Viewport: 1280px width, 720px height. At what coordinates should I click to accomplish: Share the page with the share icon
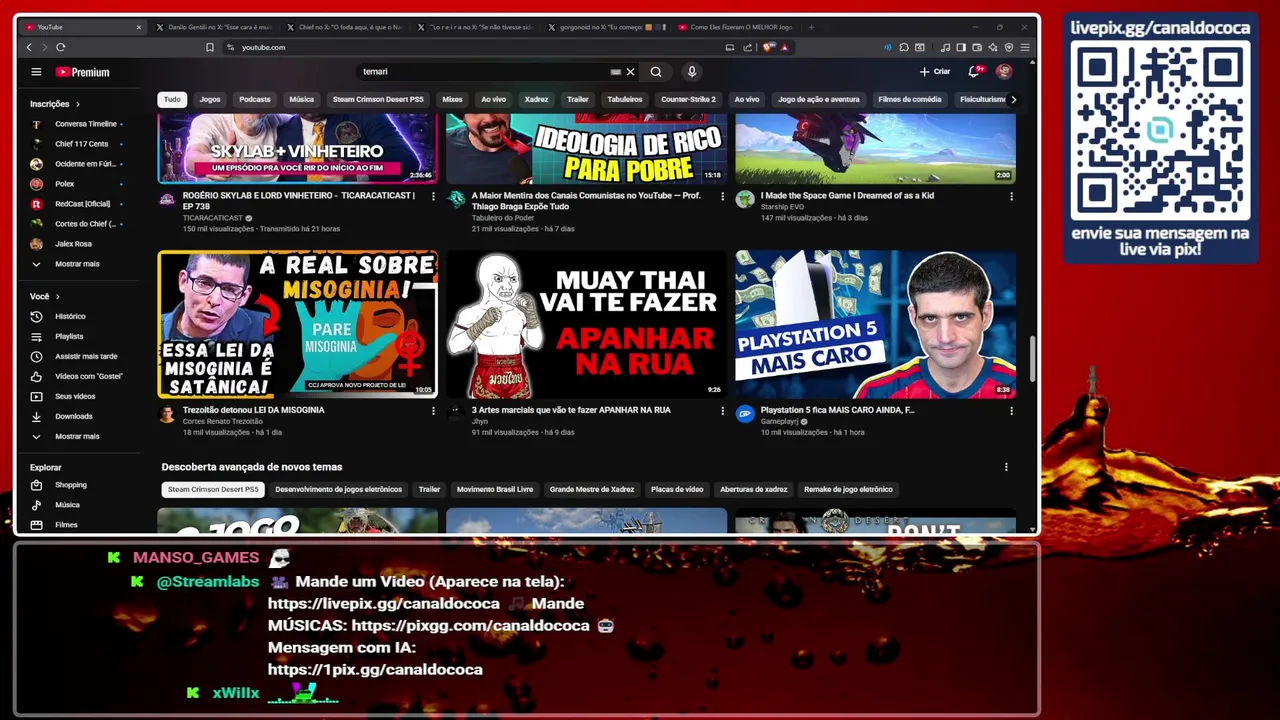point(748,47)
